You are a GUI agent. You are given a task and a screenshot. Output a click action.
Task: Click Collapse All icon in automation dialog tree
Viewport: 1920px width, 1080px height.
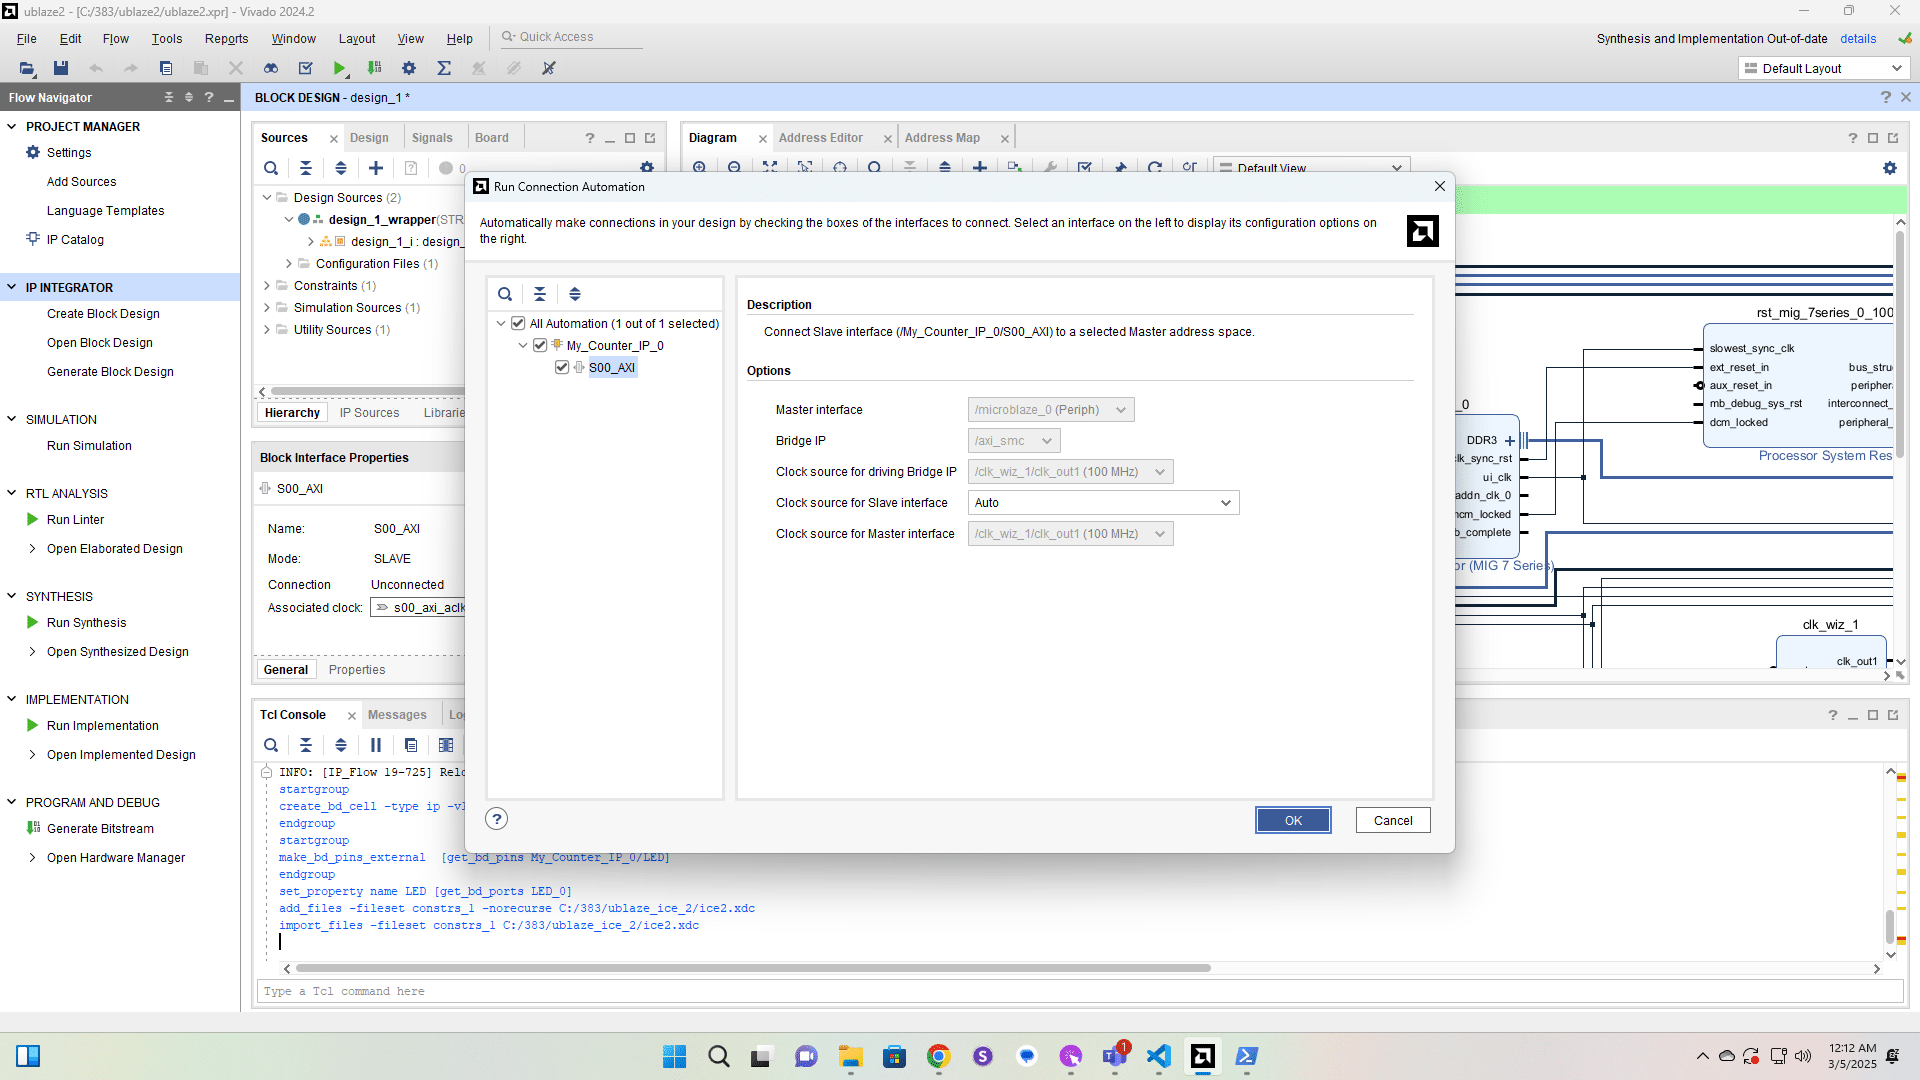(x=540, y=294)
